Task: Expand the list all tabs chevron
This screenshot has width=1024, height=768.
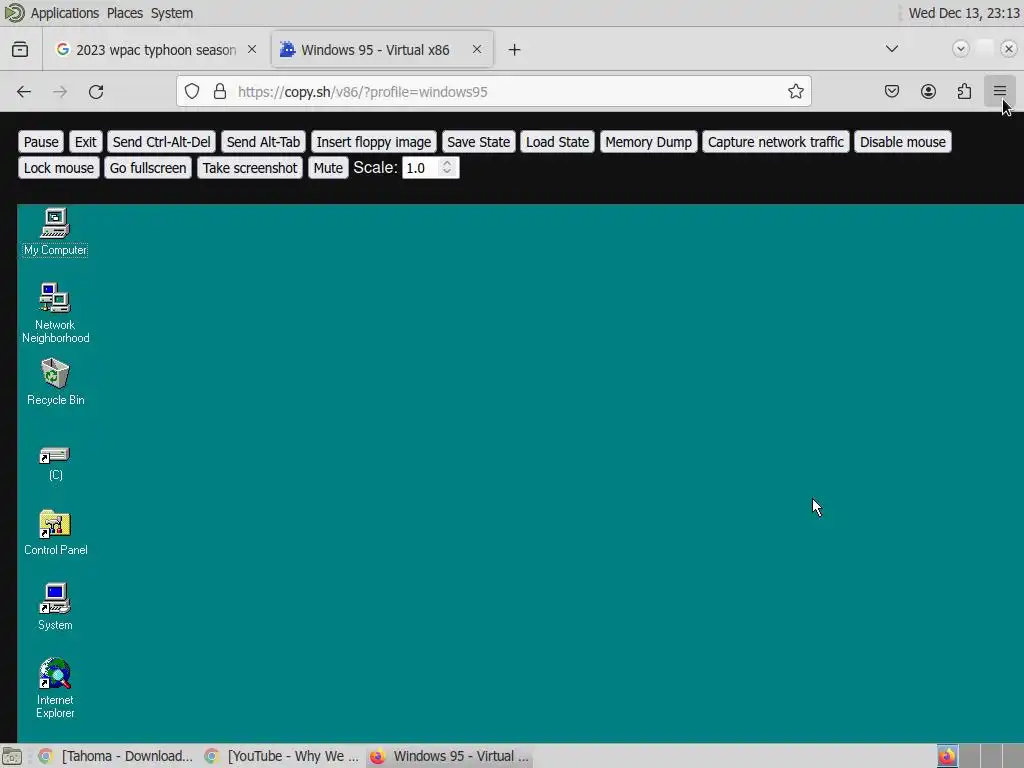Action: [892, 49]
